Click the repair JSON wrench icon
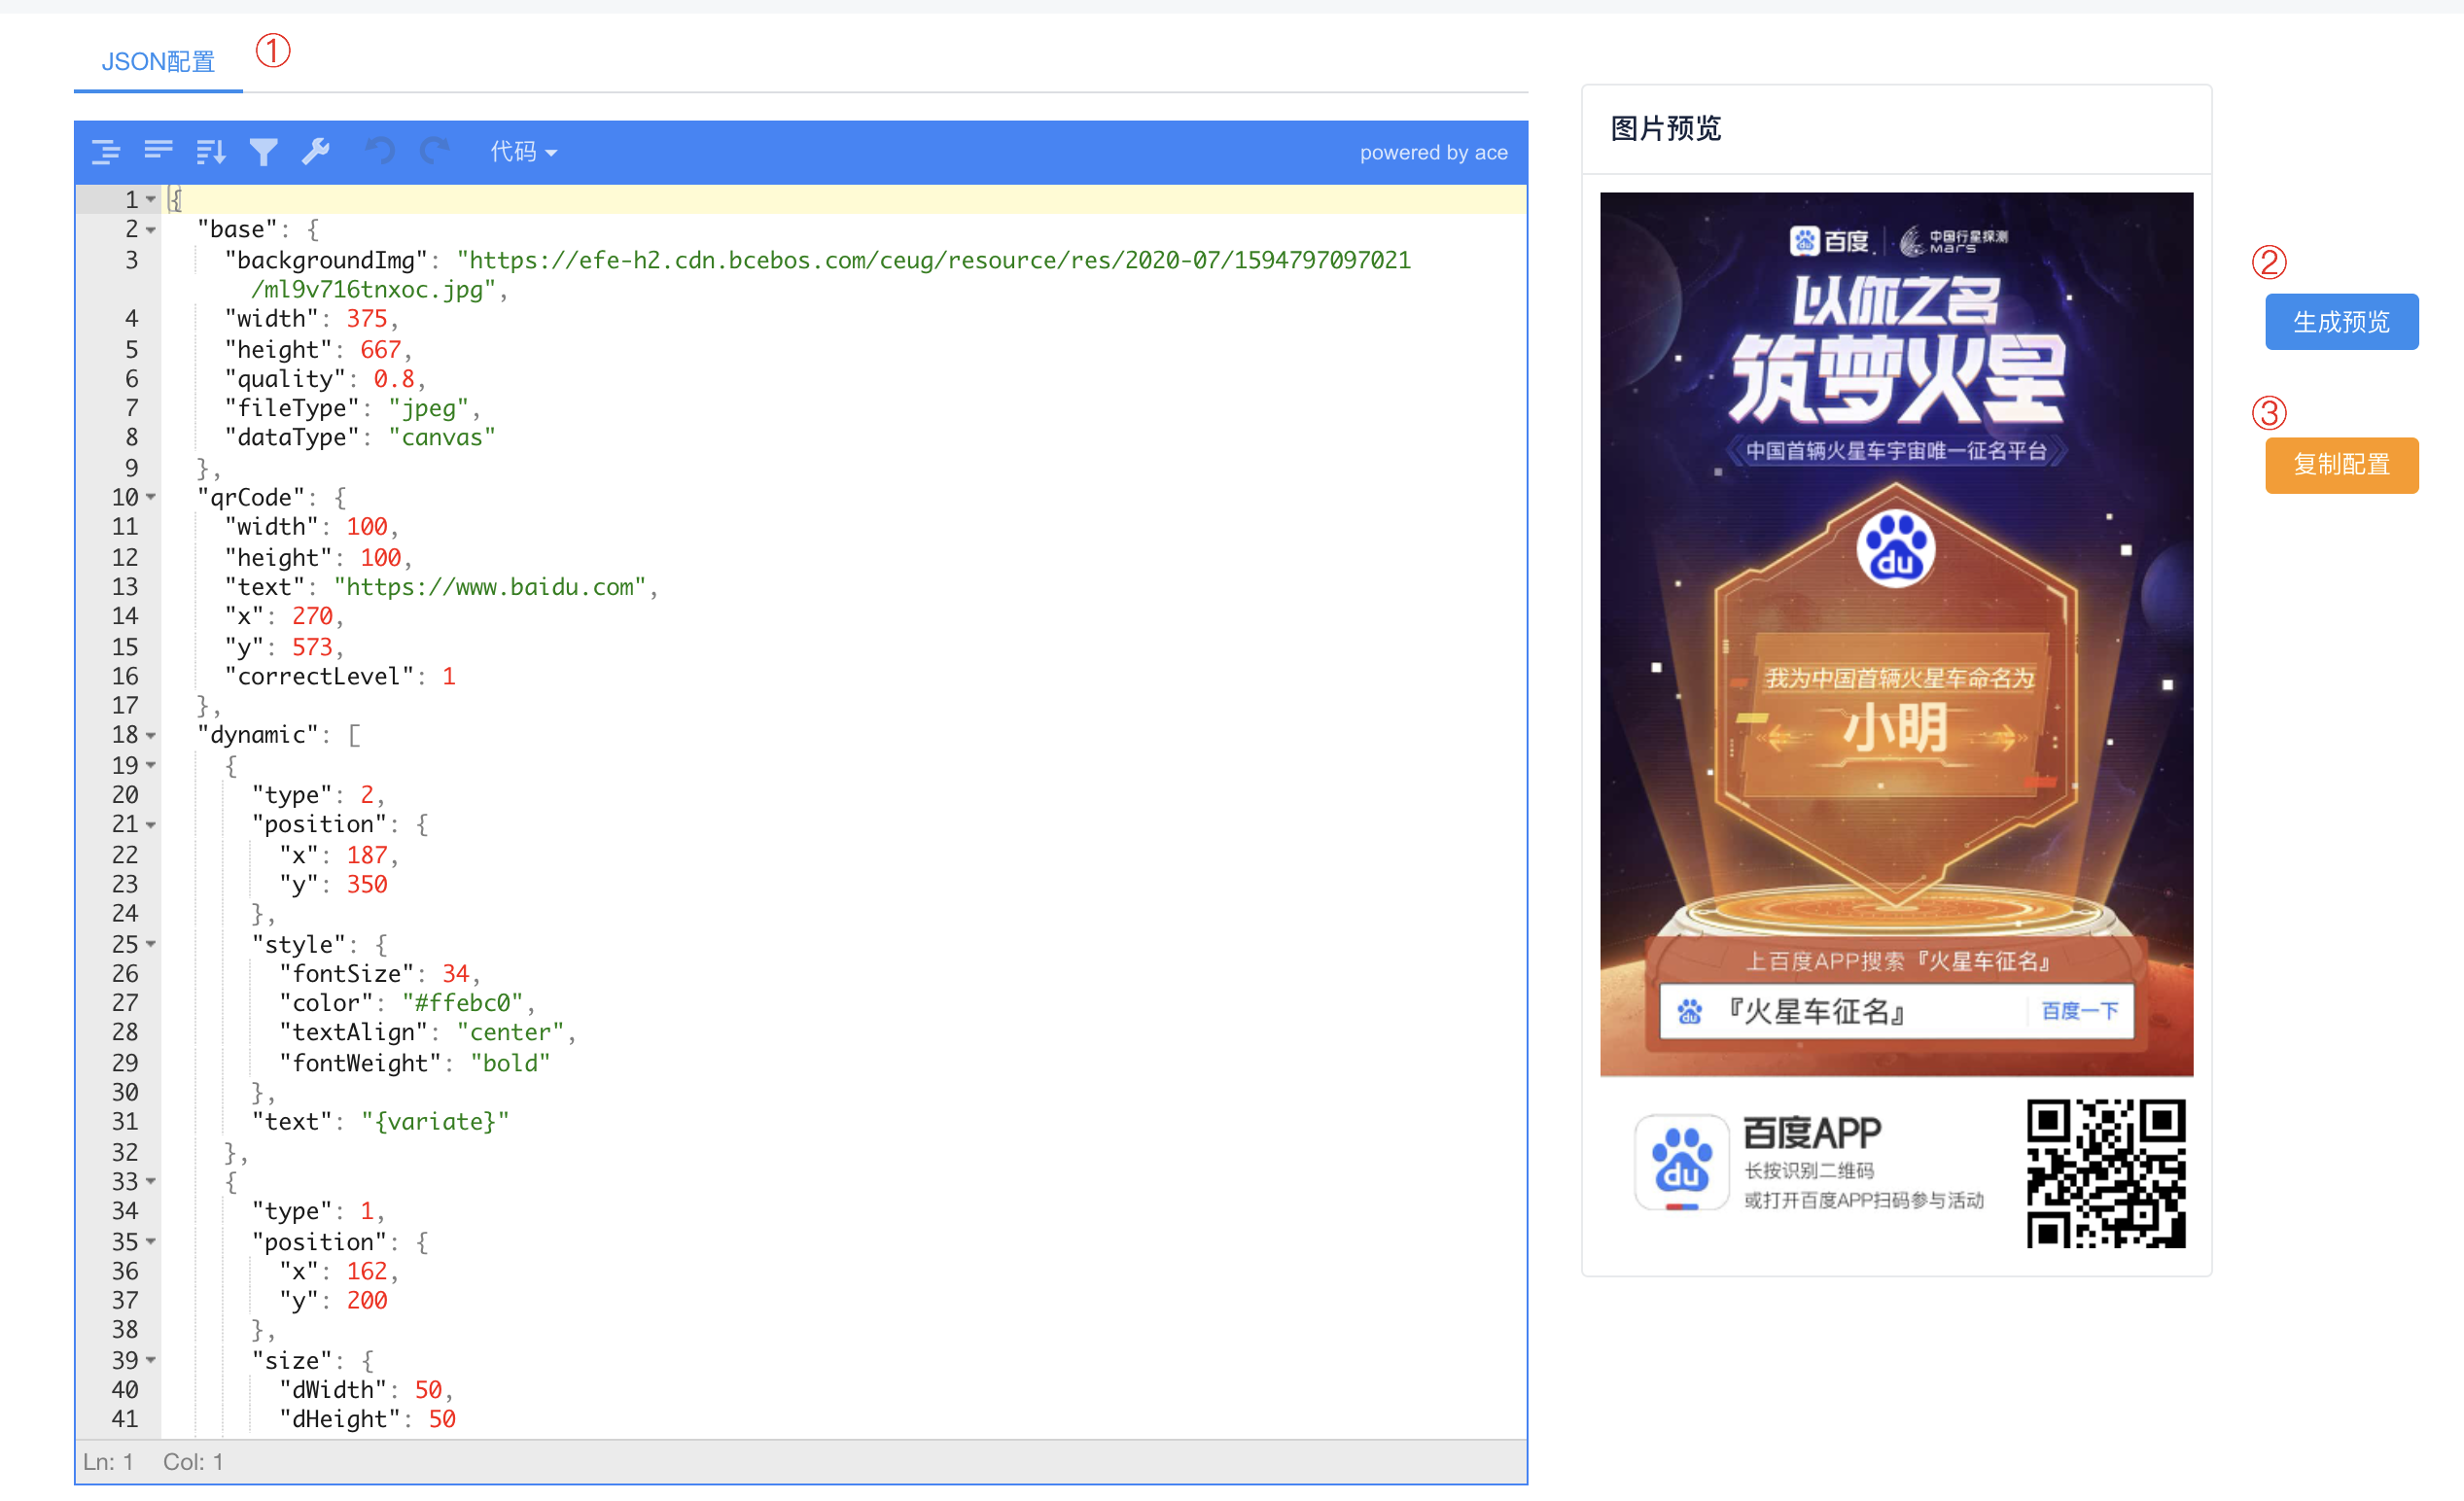The image size is (2464, 1501). tap(315, 151)
